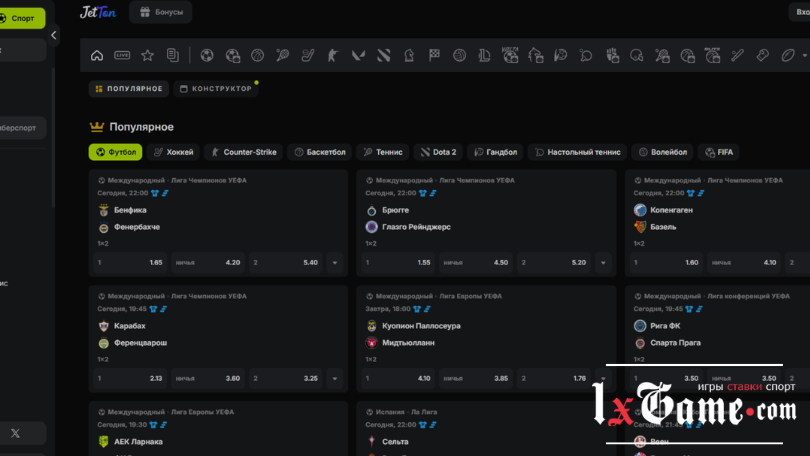Select Counter-Strike soldier icon in sports bar

point(333,55)
